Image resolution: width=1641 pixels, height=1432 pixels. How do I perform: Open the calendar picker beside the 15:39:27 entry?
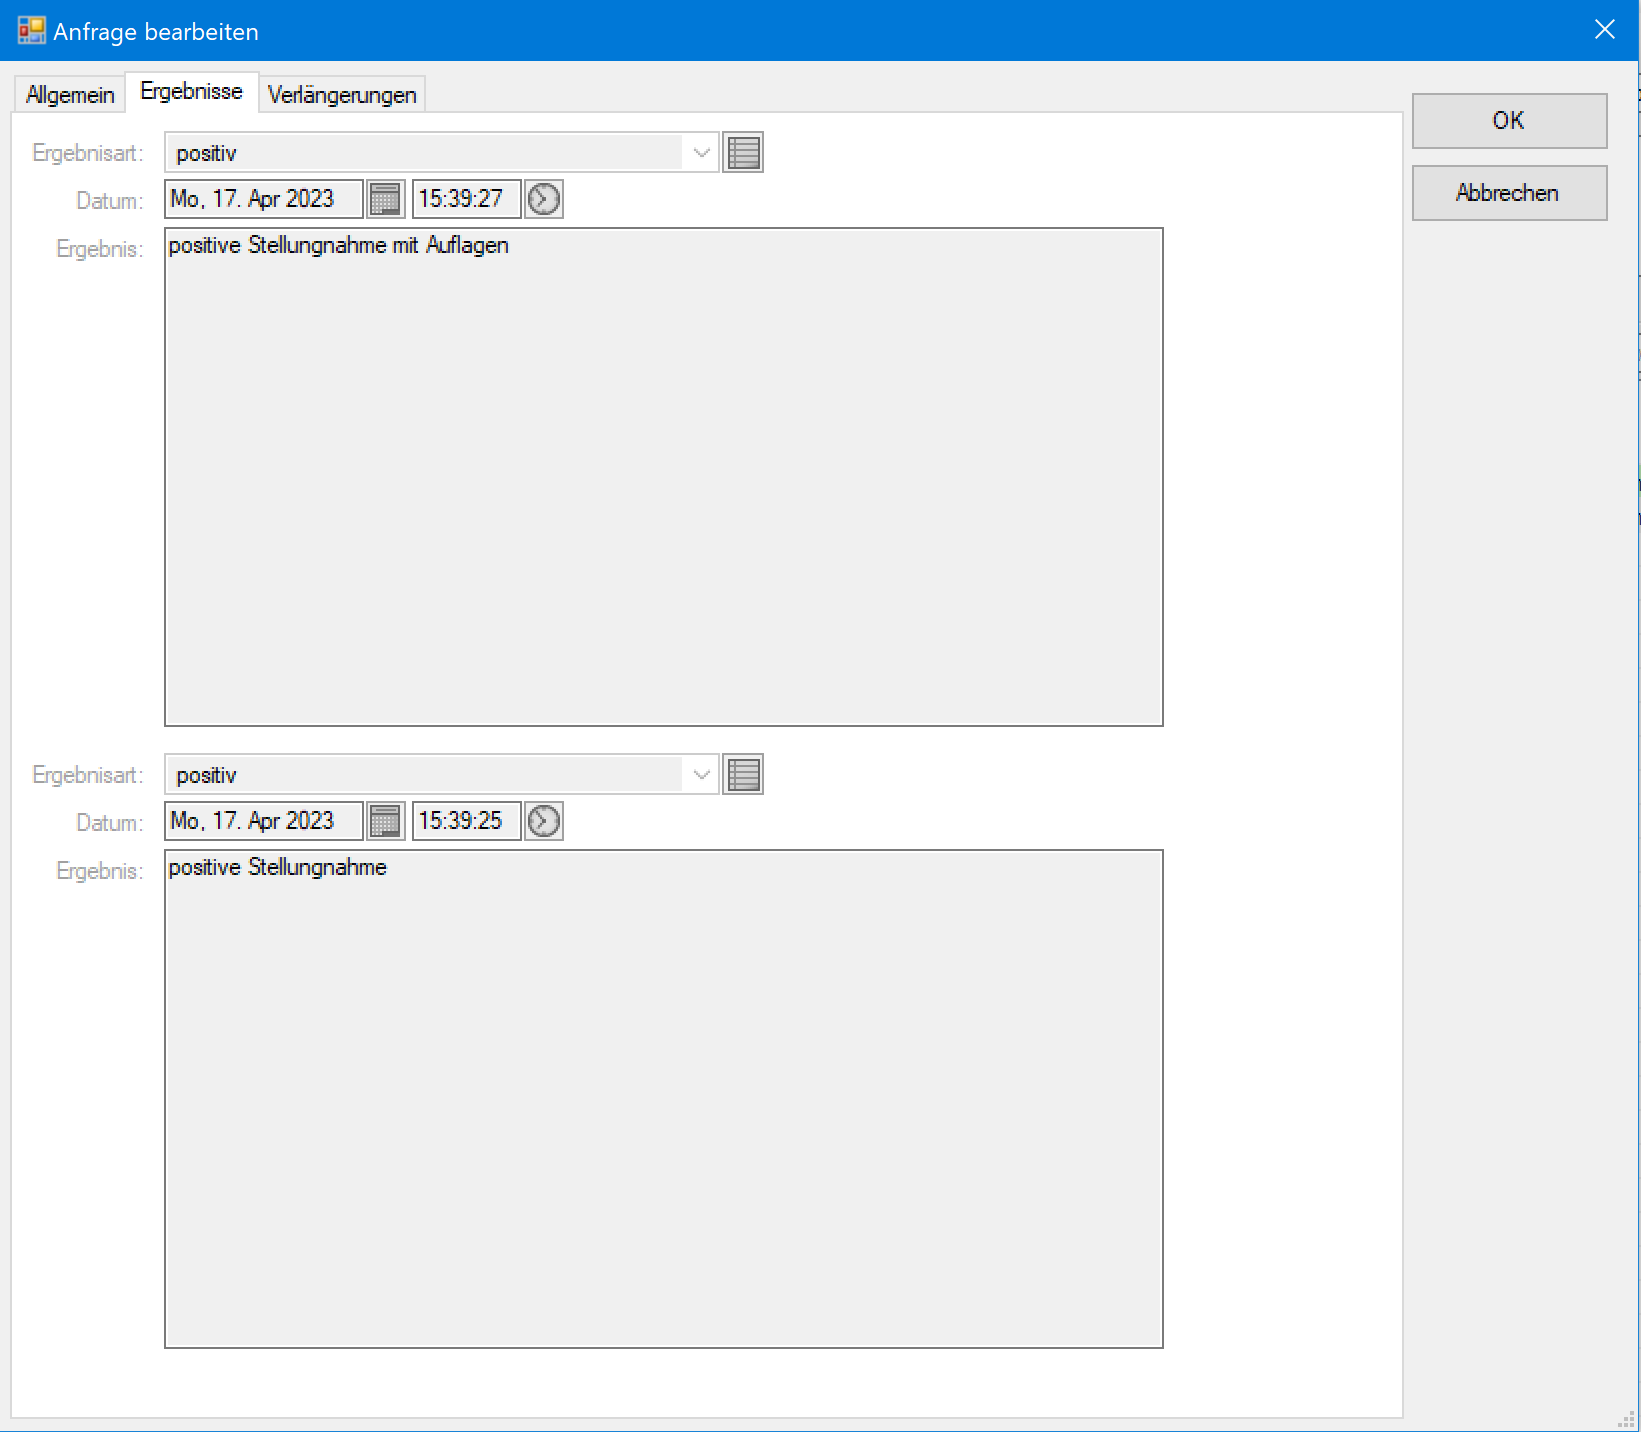(x=385, y=199)
